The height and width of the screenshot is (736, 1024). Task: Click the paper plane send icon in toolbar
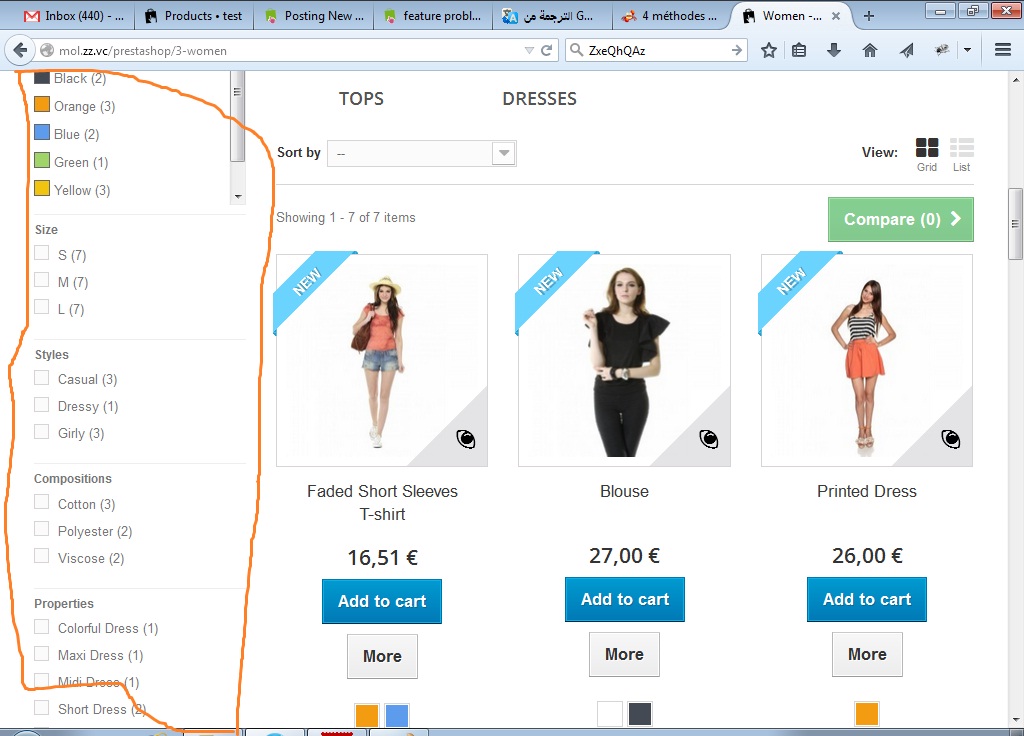click(x=906, y=50)
